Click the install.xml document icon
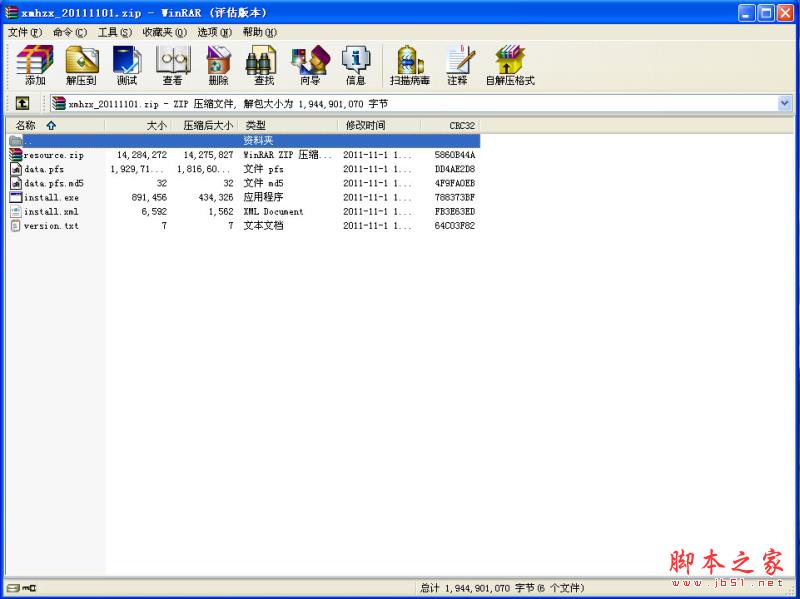800x599 pixels. (x=16, y=211)
